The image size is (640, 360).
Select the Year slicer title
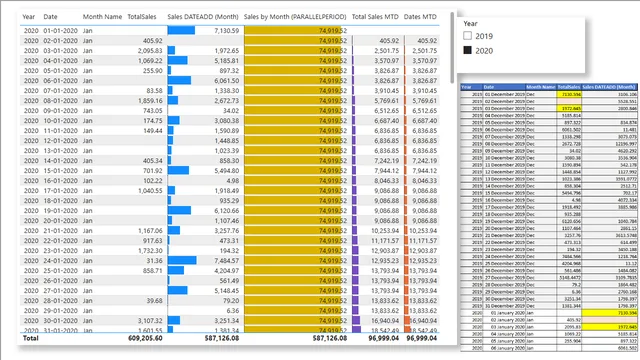pos(470,24)
